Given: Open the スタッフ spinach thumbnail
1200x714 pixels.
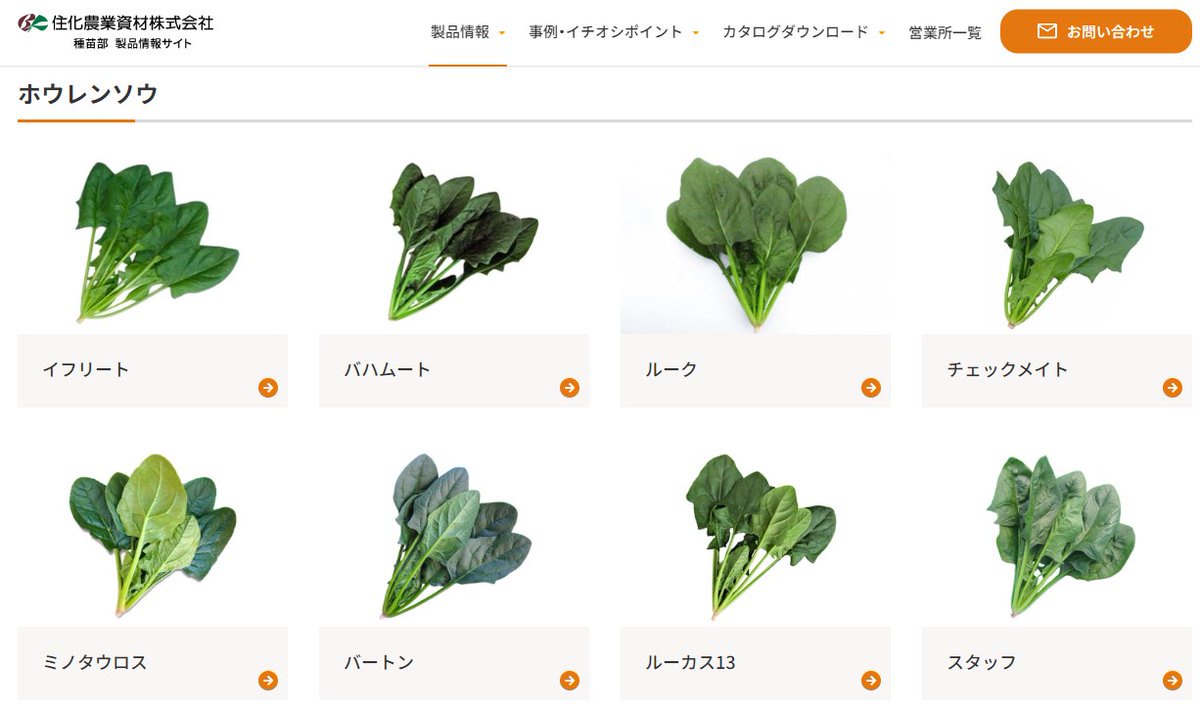Looking at the screenshot, I should click(1057, 534).
